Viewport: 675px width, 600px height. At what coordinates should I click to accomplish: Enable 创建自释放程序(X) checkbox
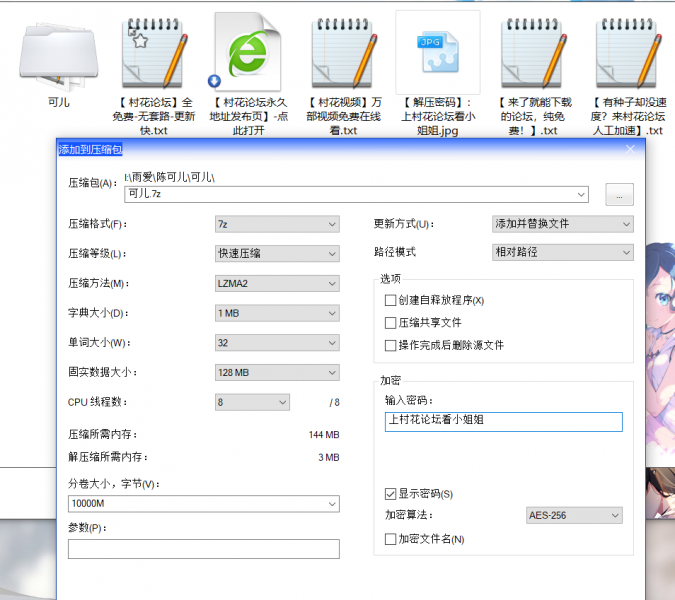tap(390, 300)
